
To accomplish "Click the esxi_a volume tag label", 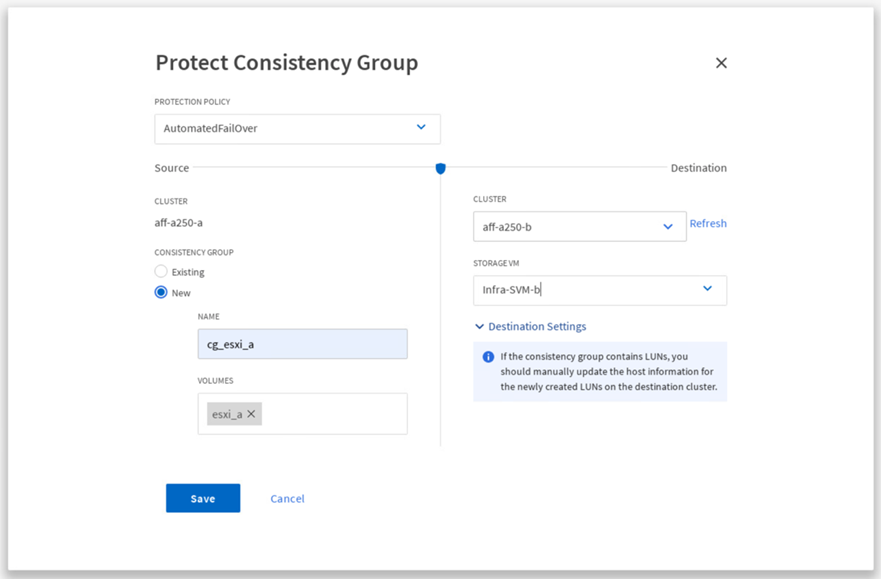I will tap(227, 414).
